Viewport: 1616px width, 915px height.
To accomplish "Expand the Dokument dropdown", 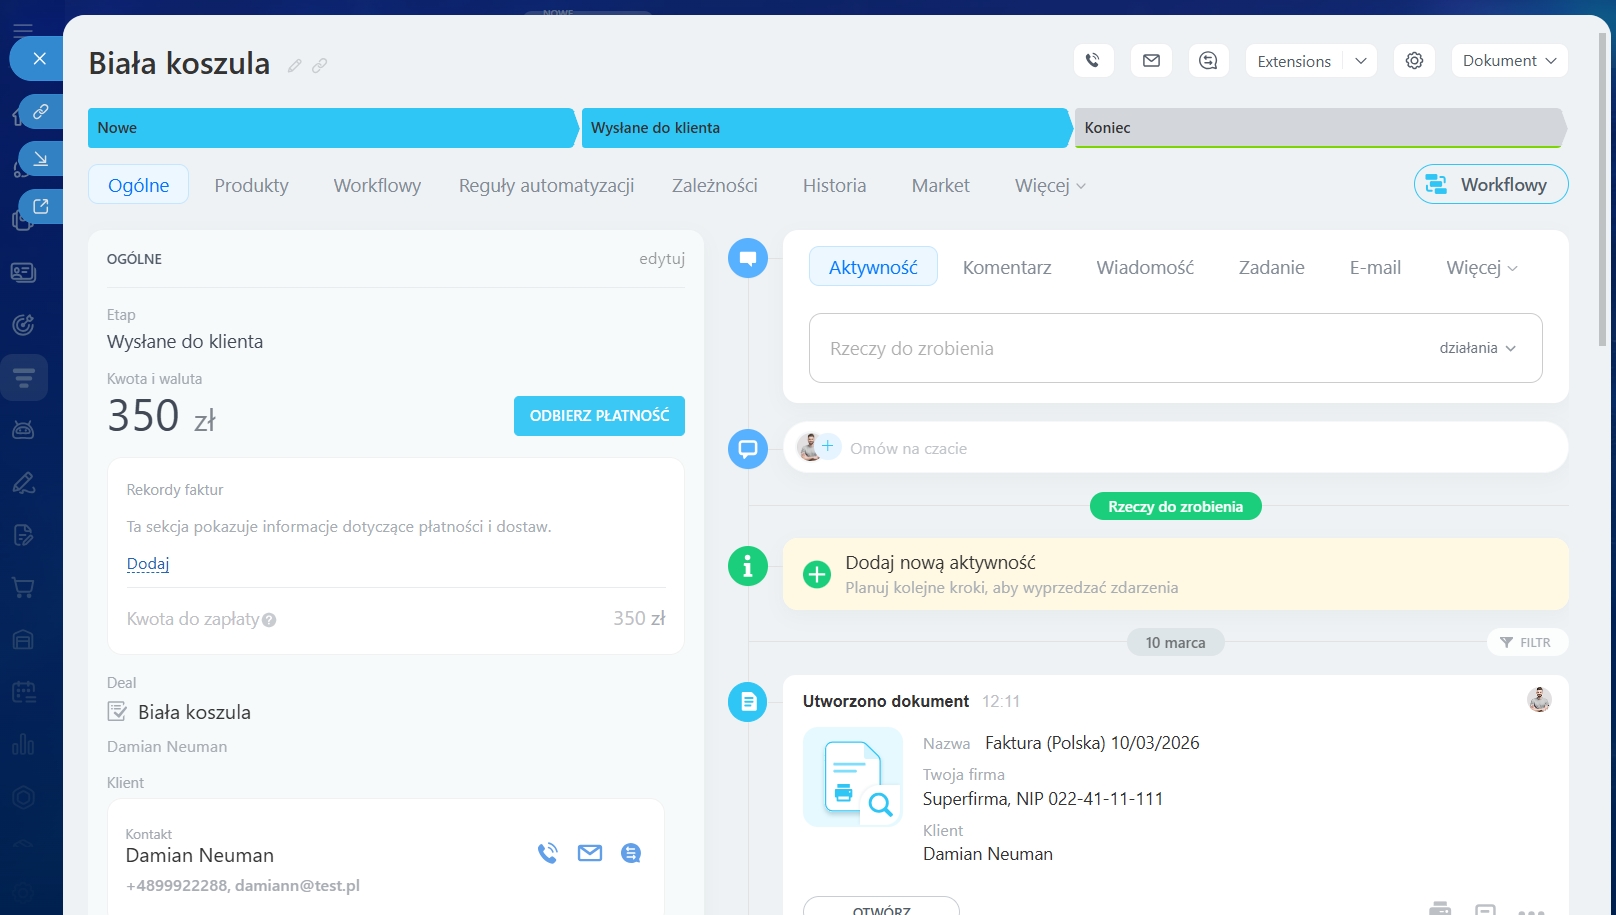I will (1508, 61).
